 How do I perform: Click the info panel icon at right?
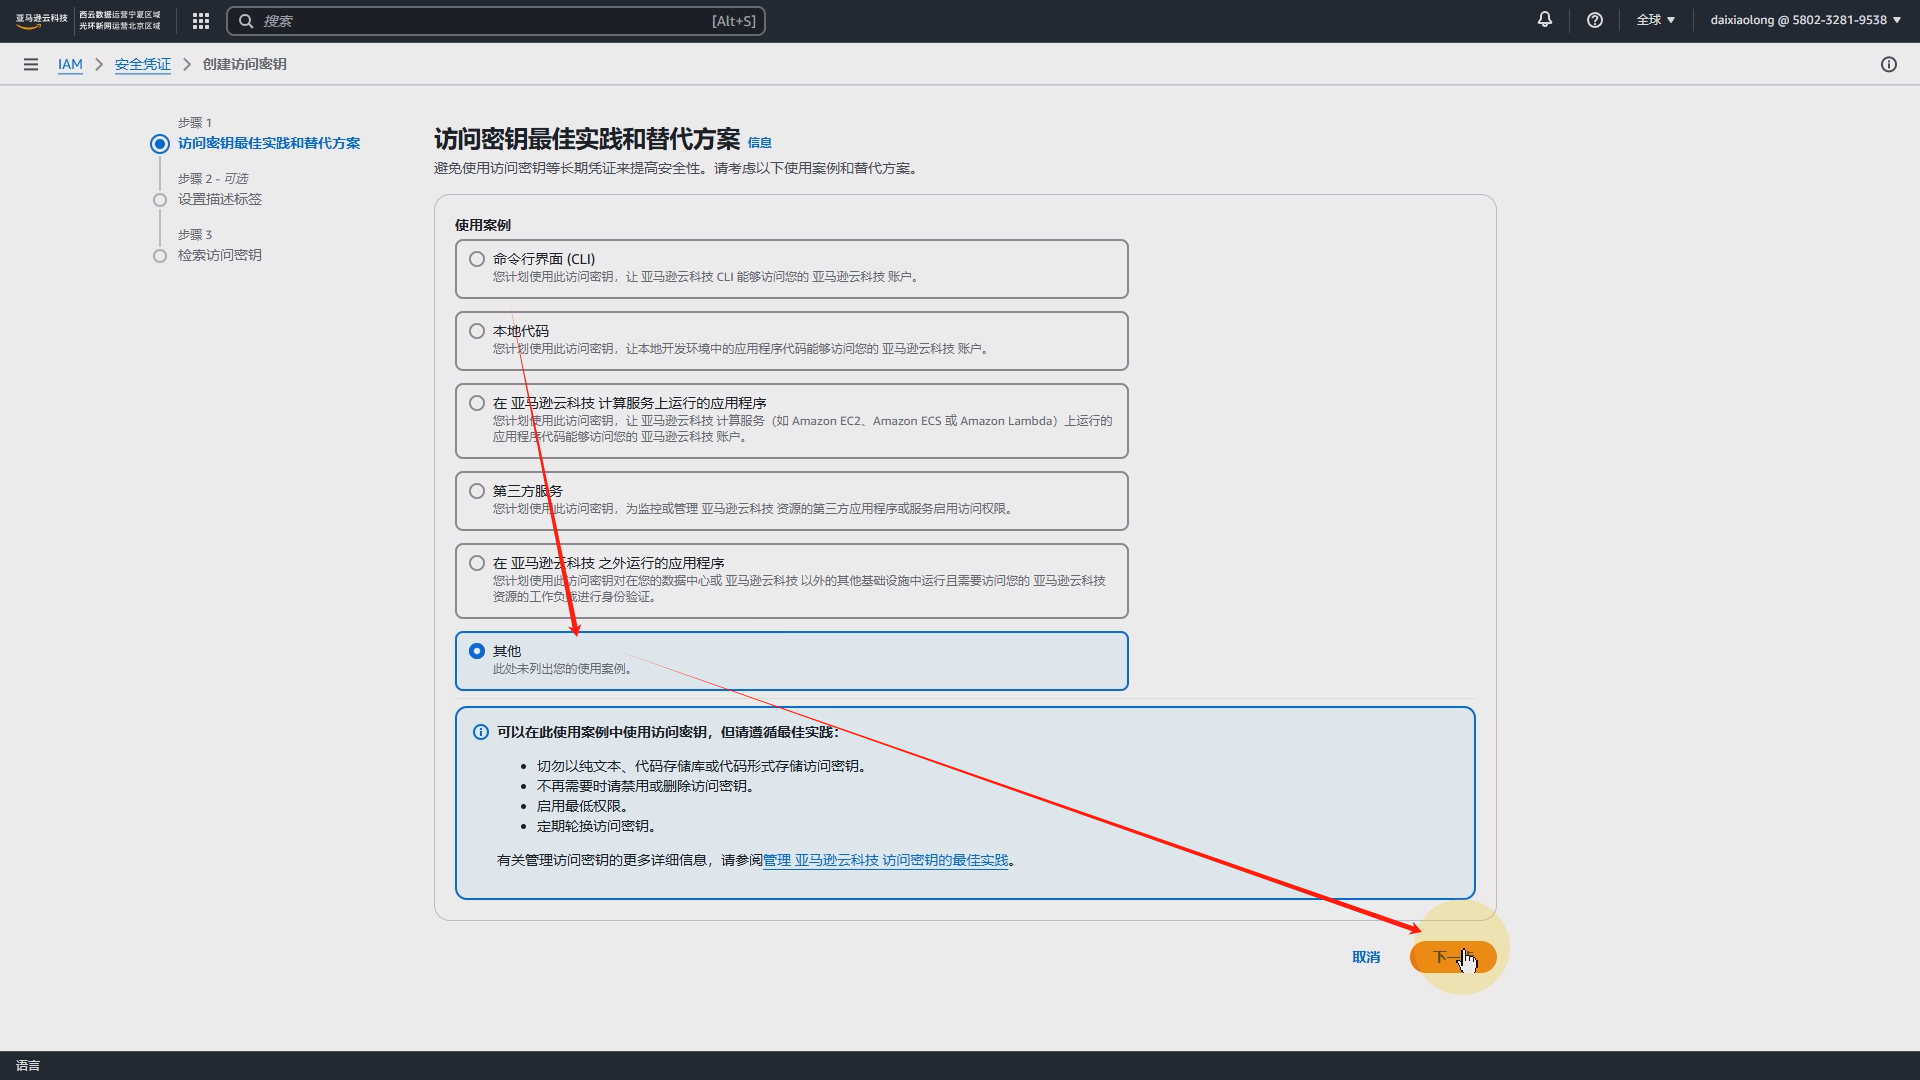(1889, 64)
